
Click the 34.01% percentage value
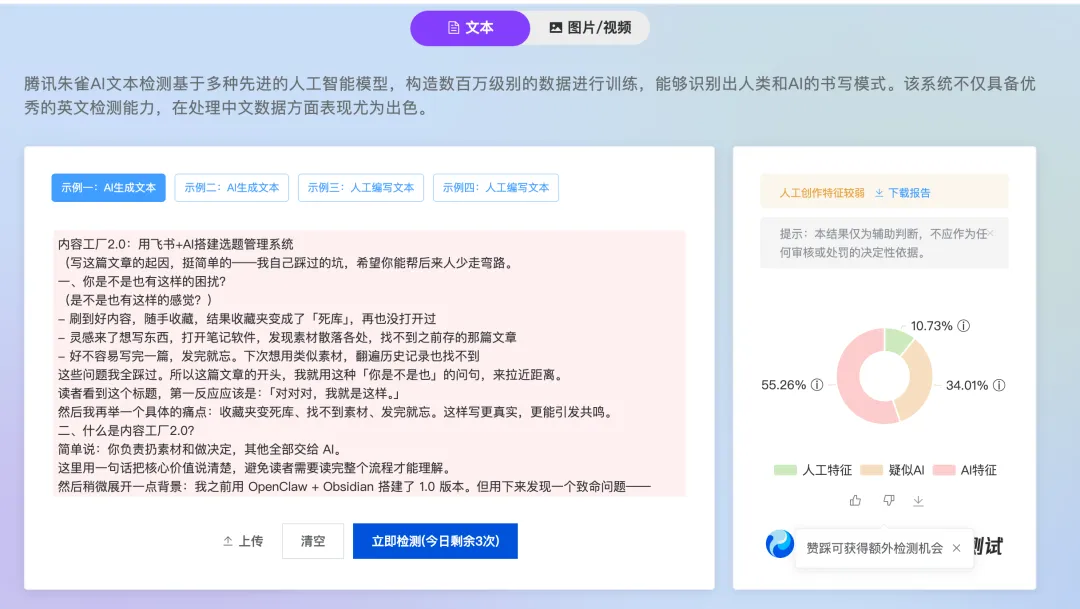(x=966, y=385)
